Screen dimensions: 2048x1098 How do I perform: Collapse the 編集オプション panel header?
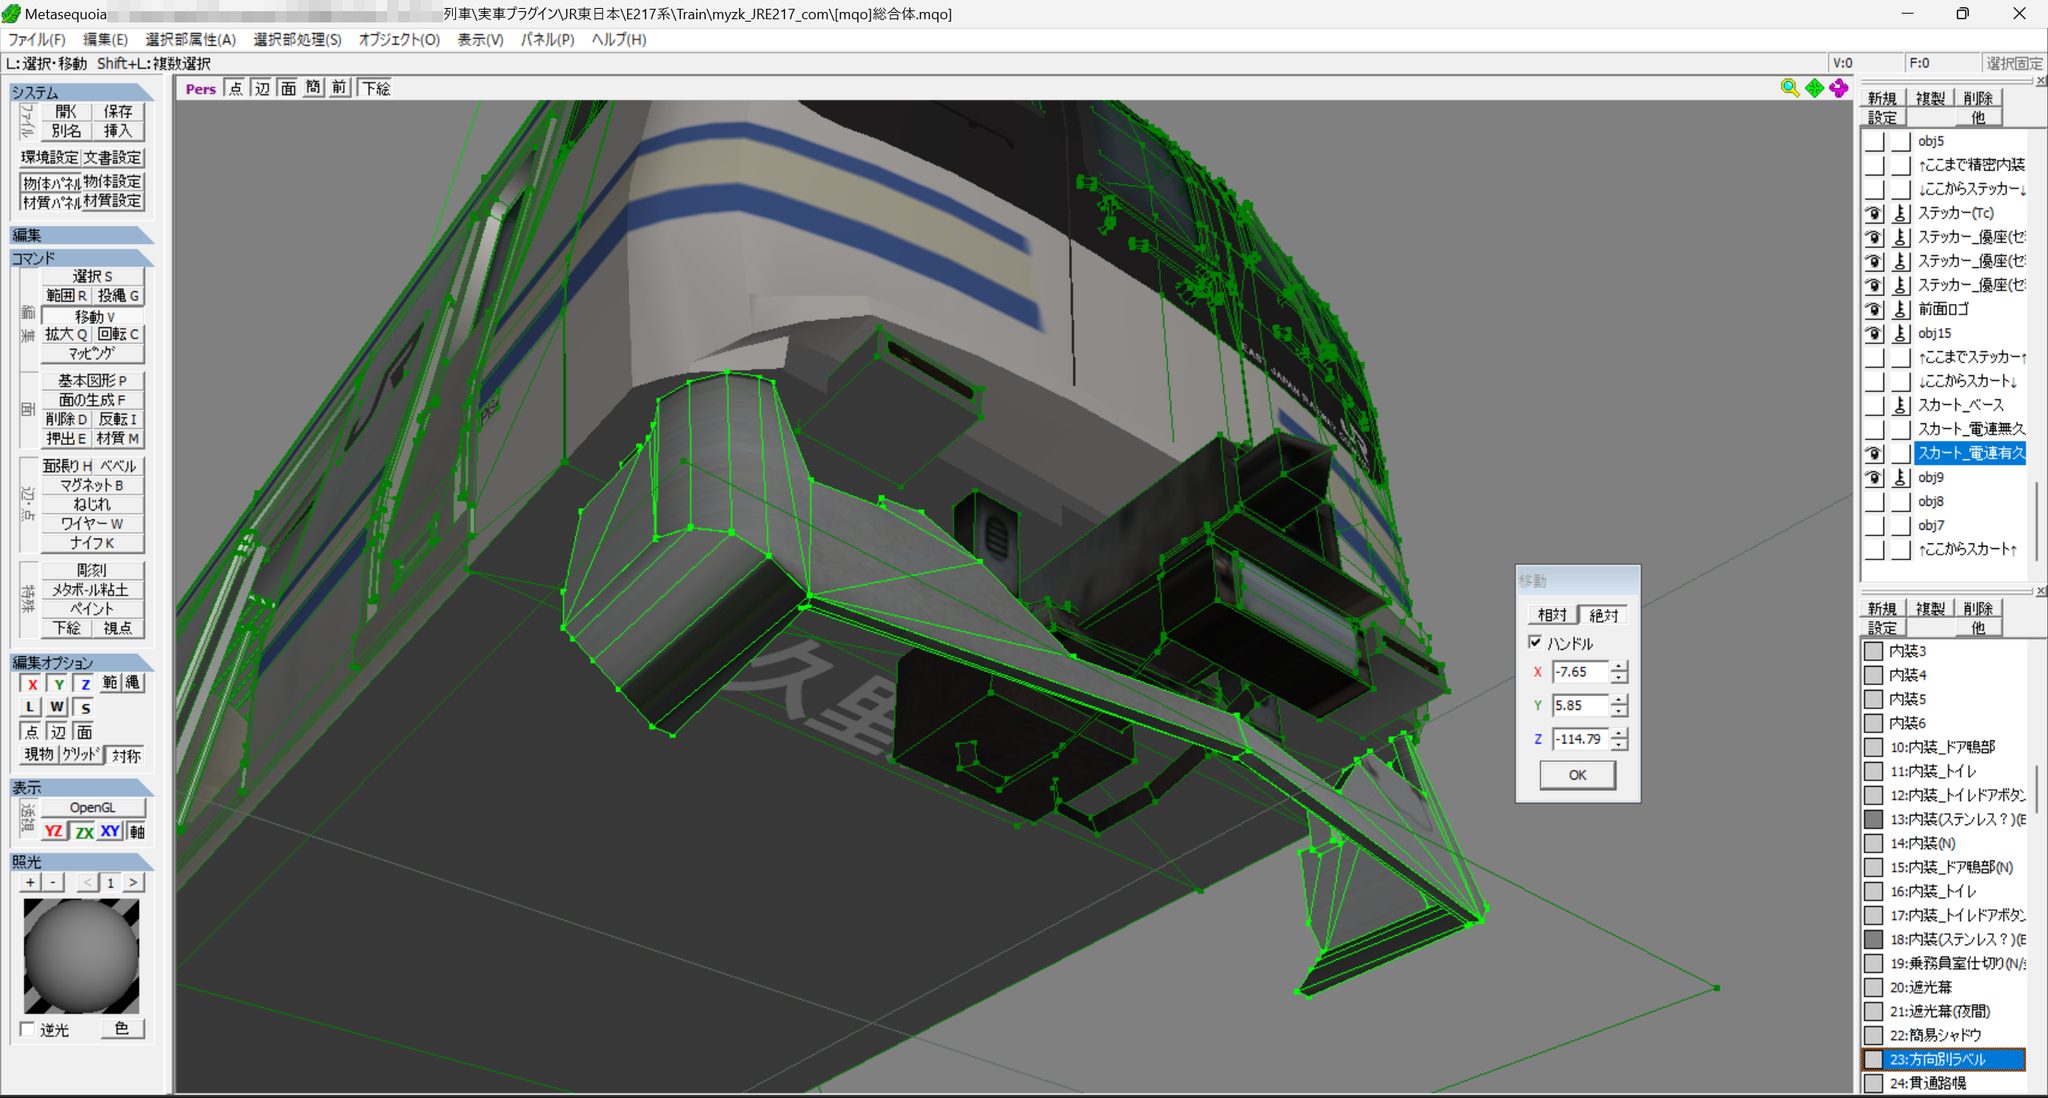pos(82,662)
